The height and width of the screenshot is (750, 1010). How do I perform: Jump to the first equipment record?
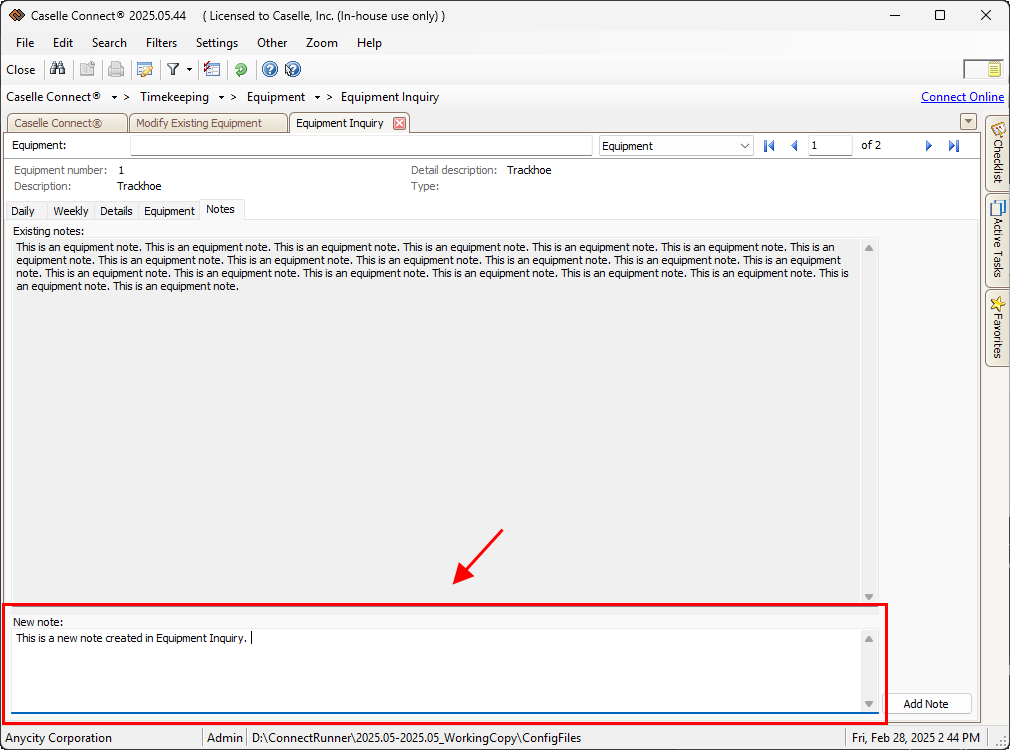769,146
